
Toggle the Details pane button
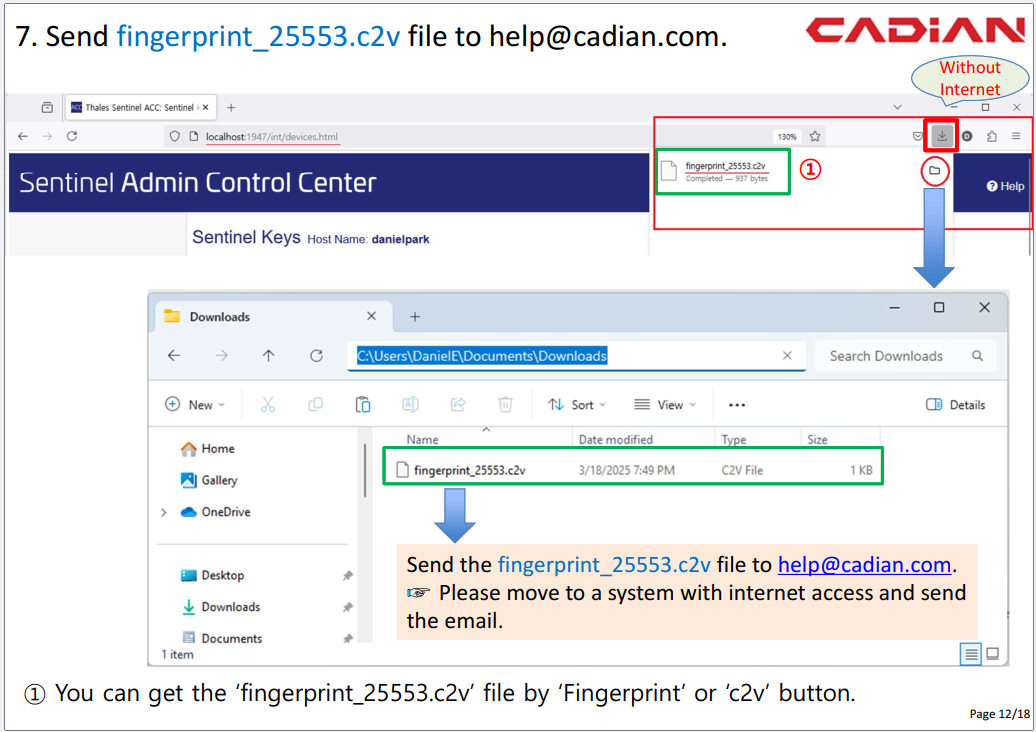click(x=955, y=405)
